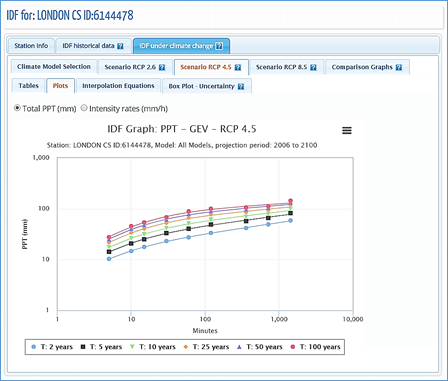Switch to Scenario RCP 8.5 tab
The height and width of the screenshot is (381, 448).
tap(286, 67)
